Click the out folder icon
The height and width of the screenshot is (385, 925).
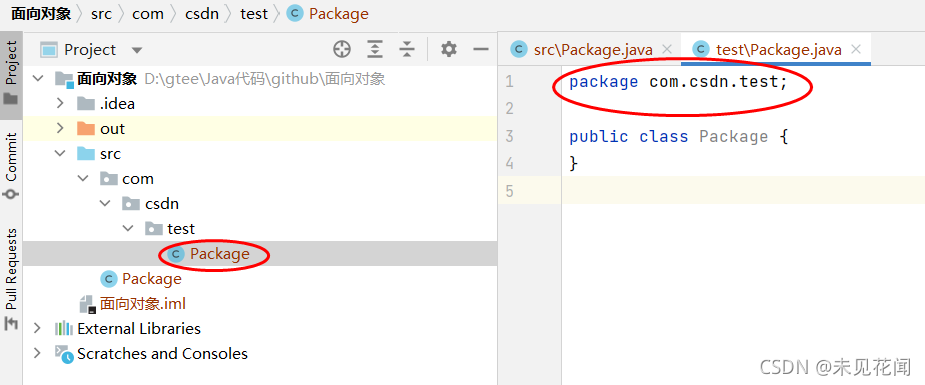coord(86,129)
